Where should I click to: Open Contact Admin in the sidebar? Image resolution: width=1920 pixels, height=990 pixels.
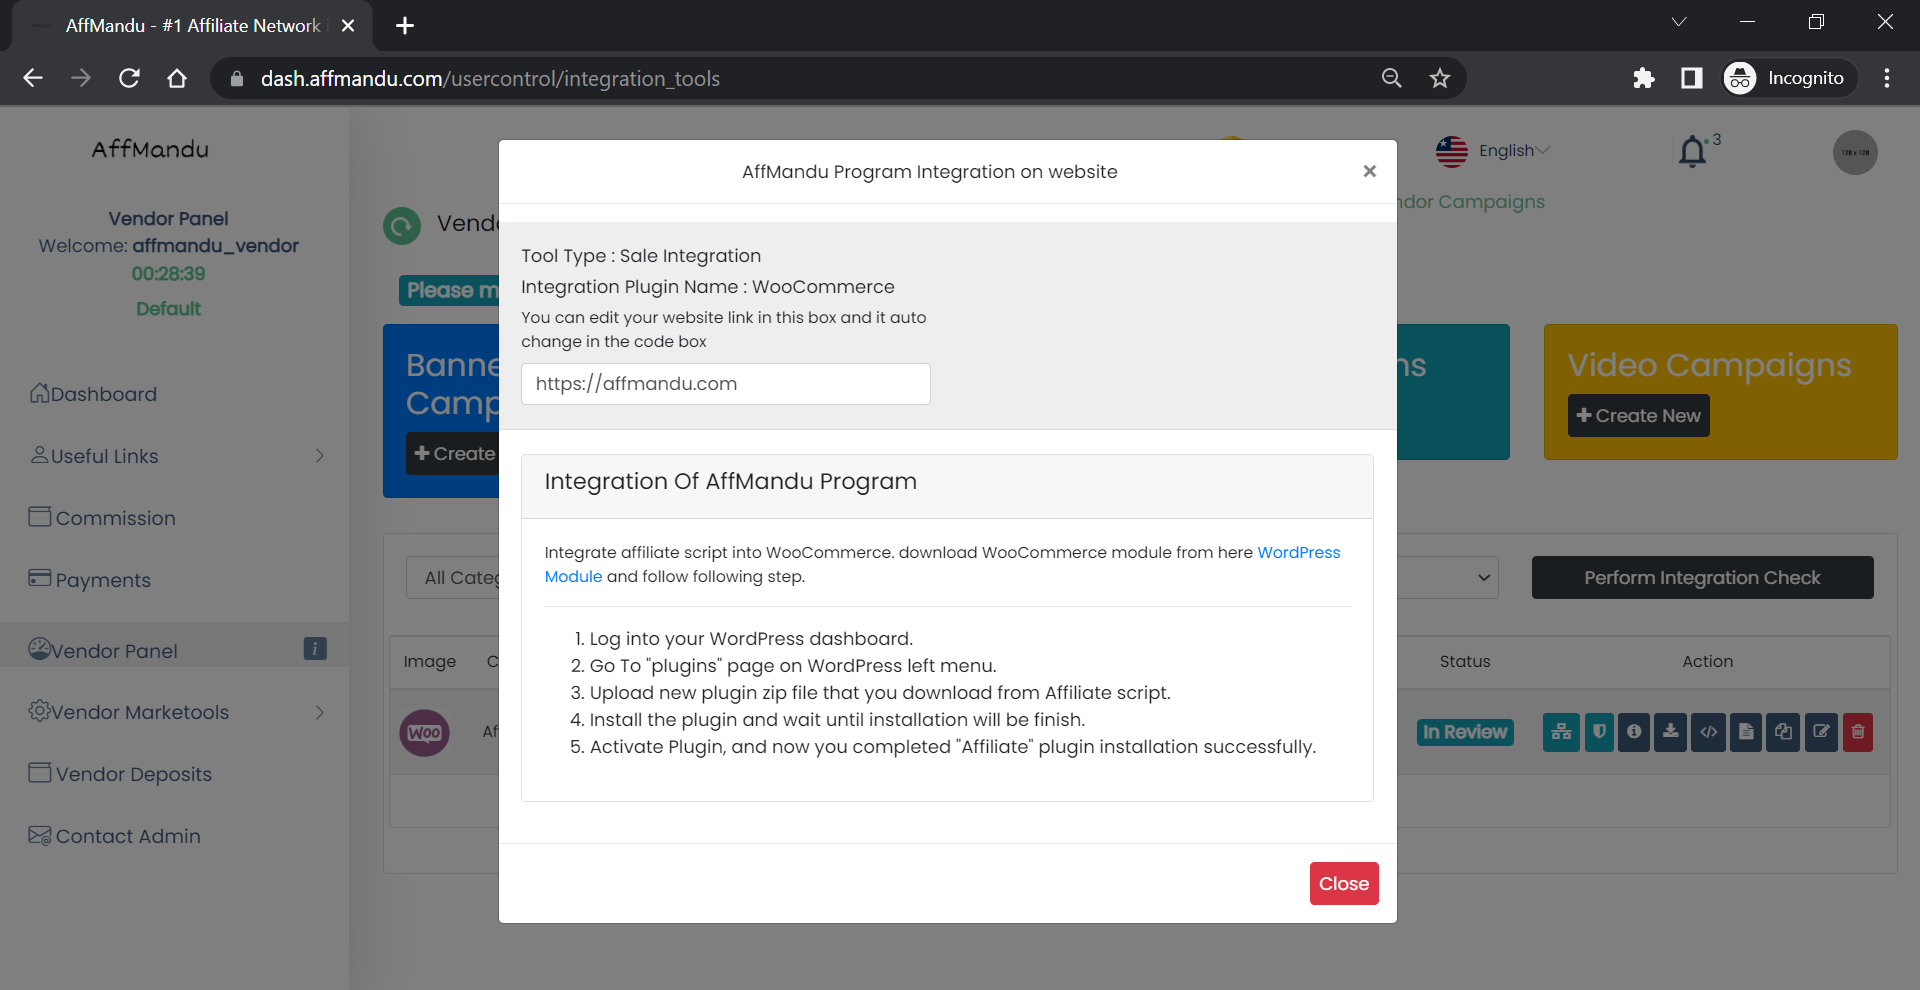coord(115,836)
